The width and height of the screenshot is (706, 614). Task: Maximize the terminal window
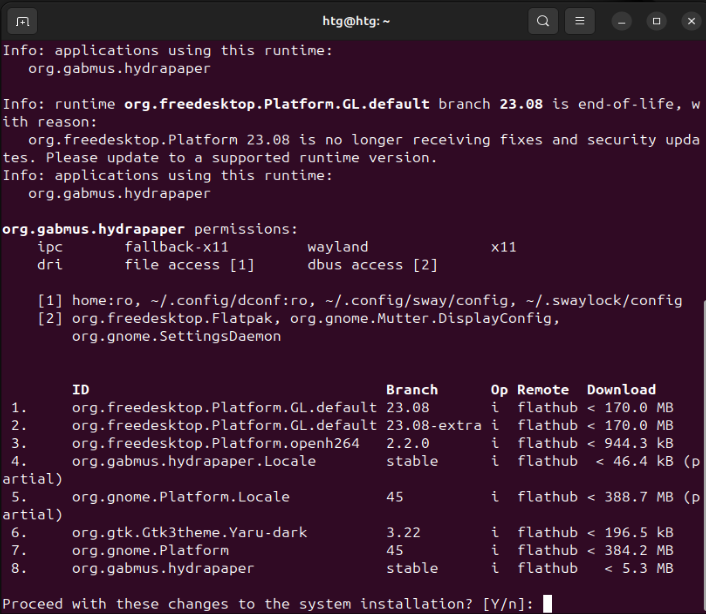click(656, 21)
